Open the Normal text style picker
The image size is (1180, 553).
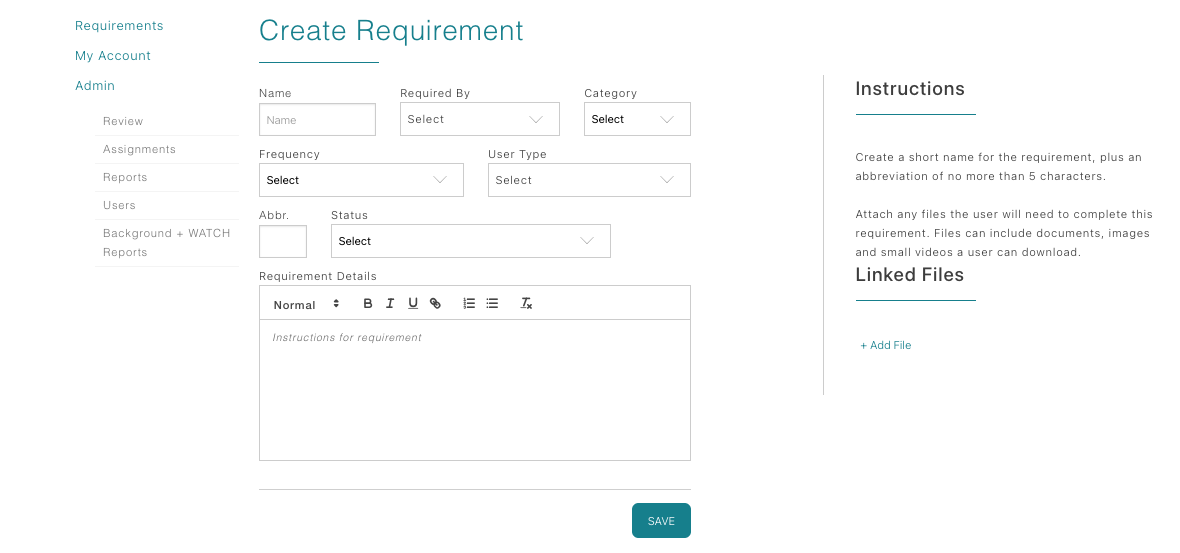tap(307, 304)
